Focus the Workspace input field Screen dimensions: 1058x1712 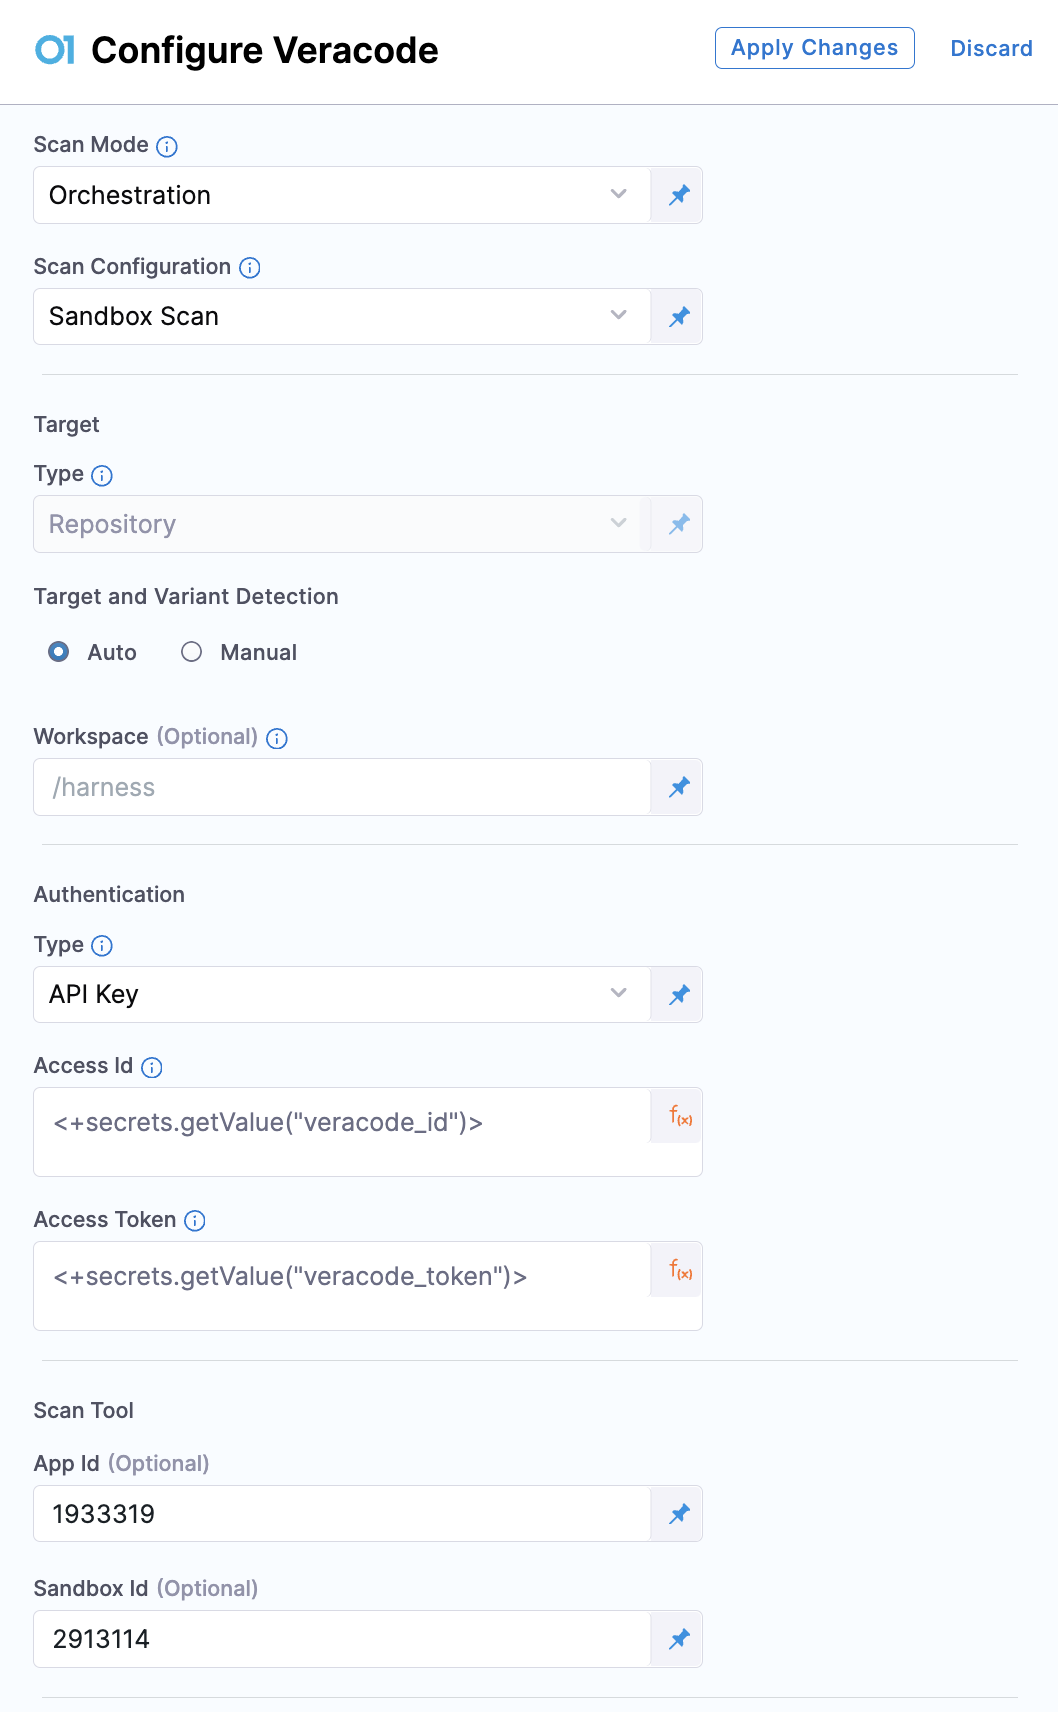click(x=340, y=787)
